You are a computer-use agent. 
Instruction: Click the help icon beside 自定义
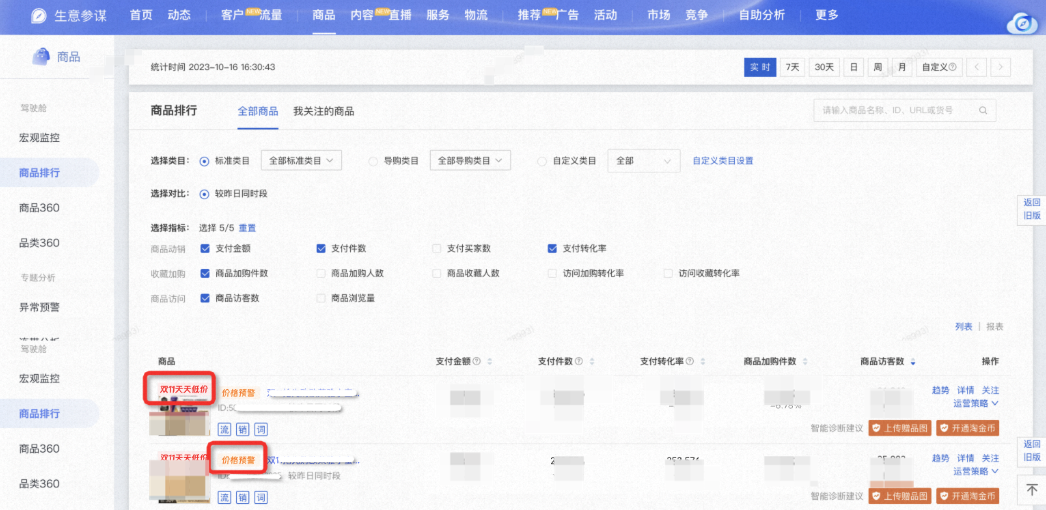953,67
